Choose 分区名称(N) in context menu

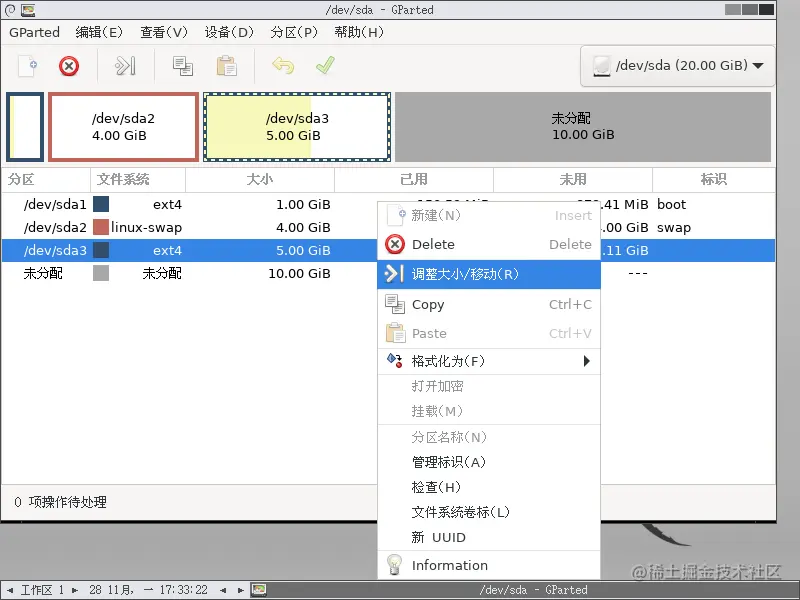pyautogui.click(x=489, y=438)
